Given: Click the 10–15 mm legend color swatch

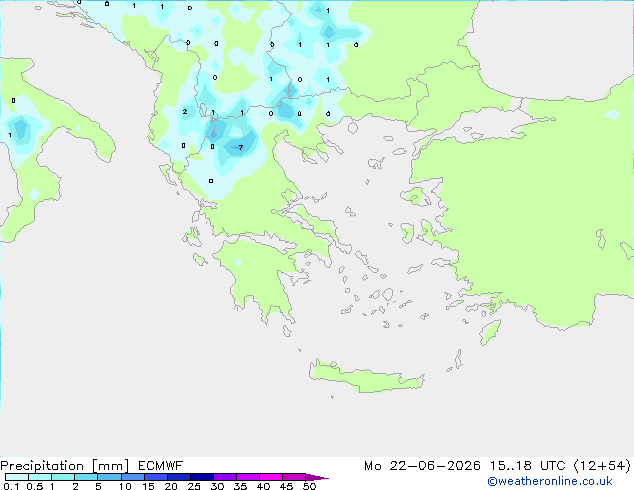Looking at the screenshot, I should pos(133,477).
